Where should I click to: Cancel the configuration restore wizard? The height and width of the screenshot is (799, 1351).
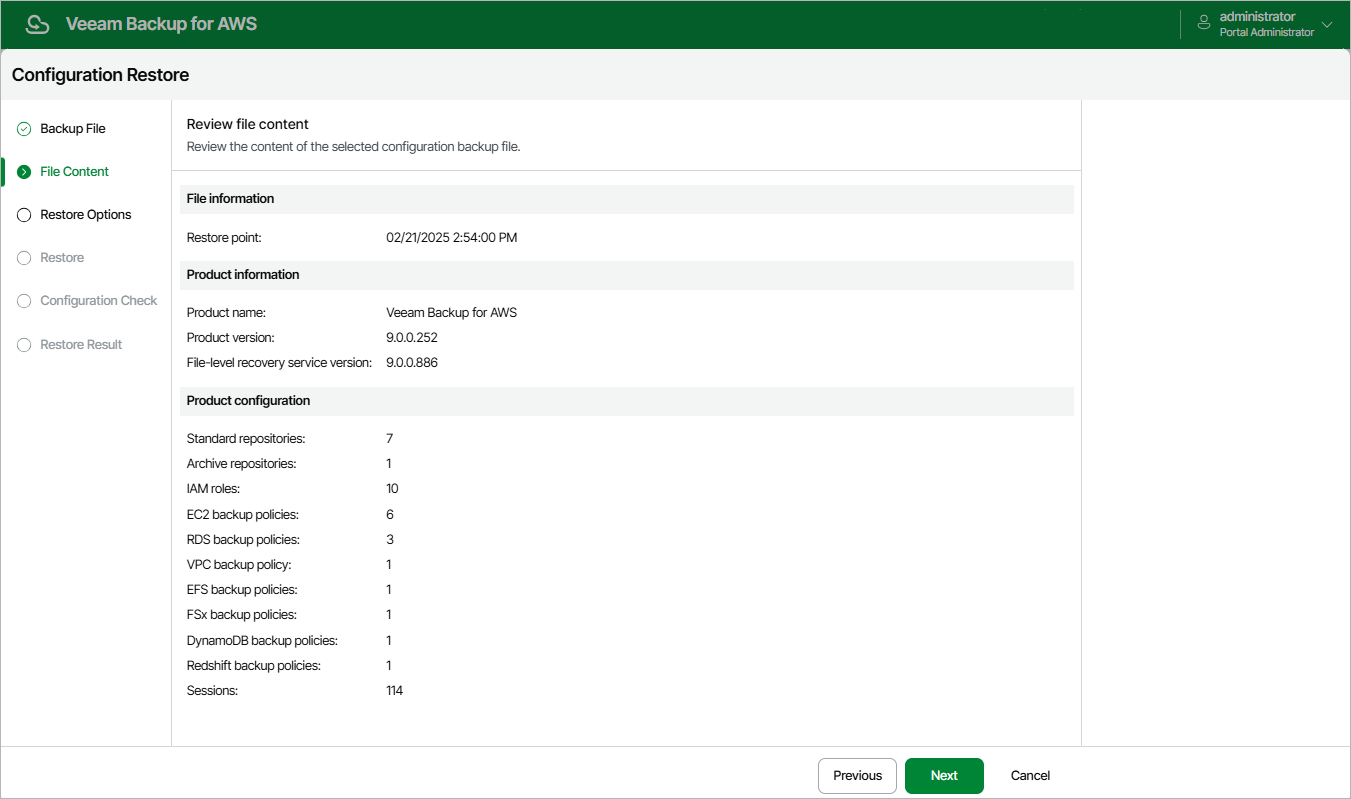click(x=1030, y=776)
